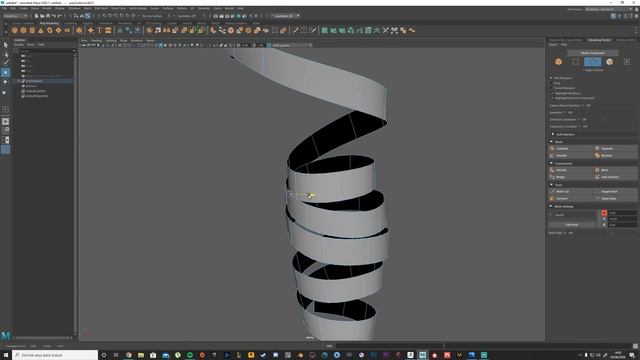The image size is (640, 360).
Task: Choose Object selection mode in Modeling Toolkit
Action: point(558,62)
